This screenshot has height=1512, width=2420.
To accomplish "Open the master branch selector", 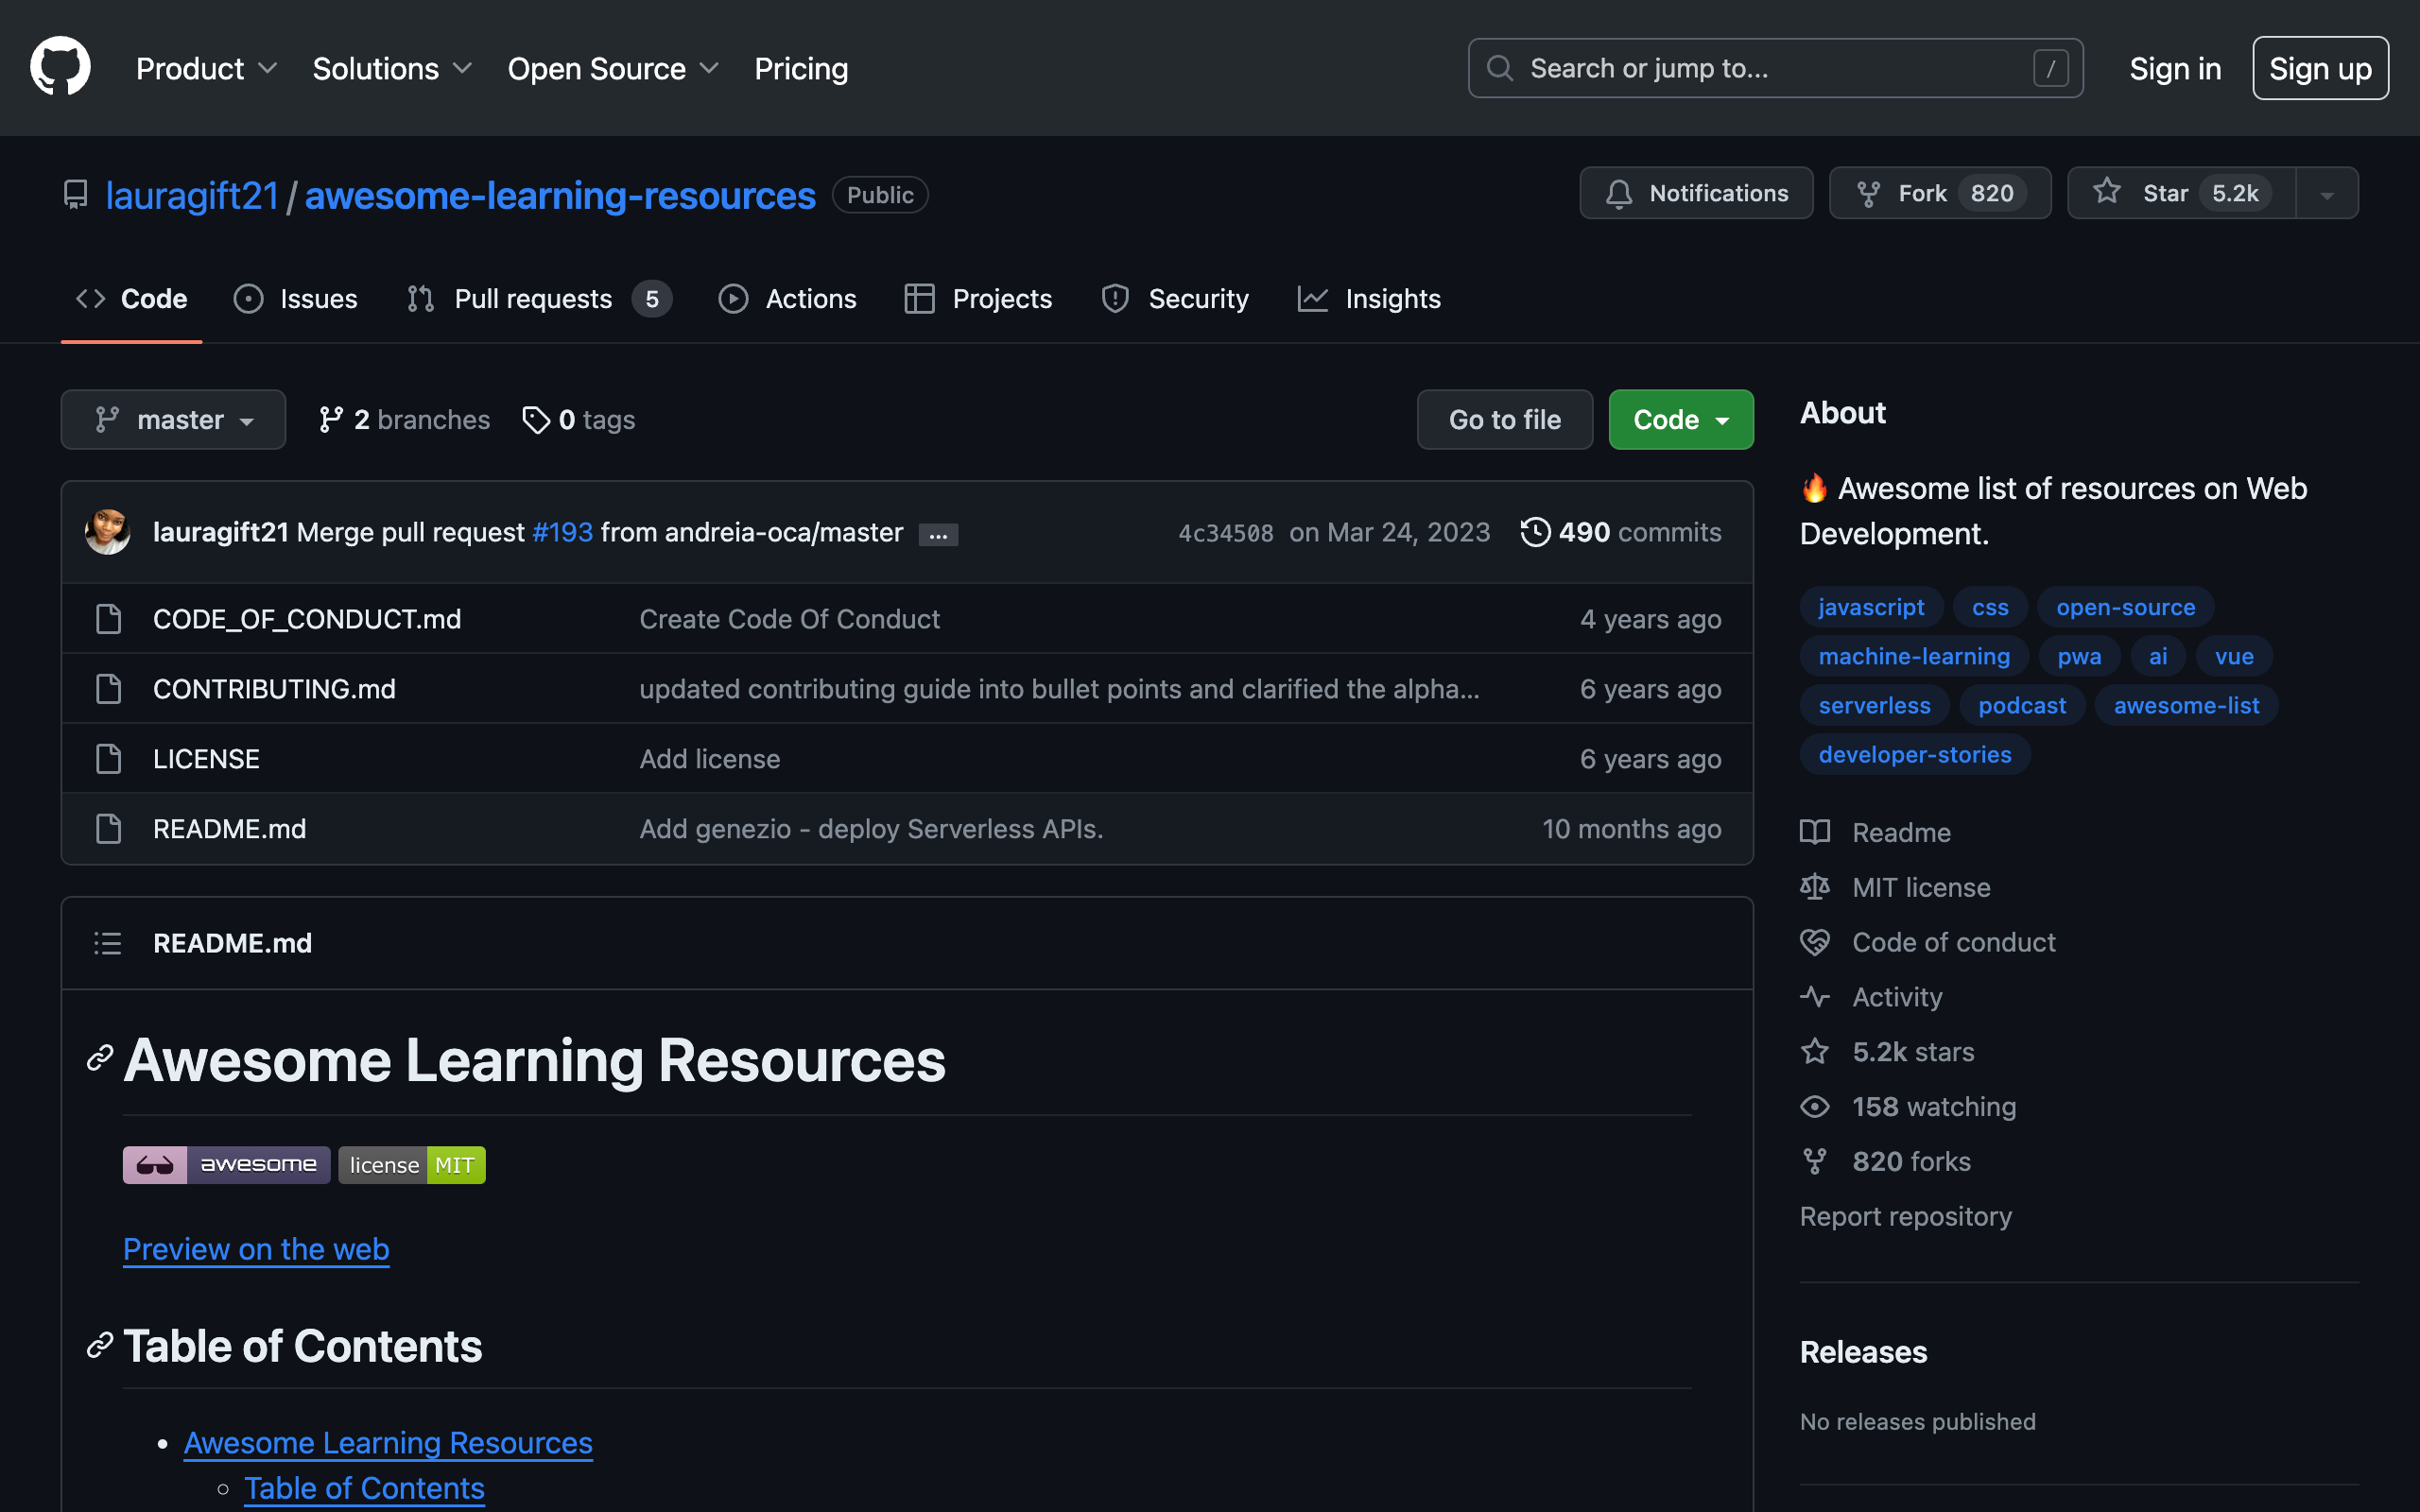I will click(x=173, y=420).
